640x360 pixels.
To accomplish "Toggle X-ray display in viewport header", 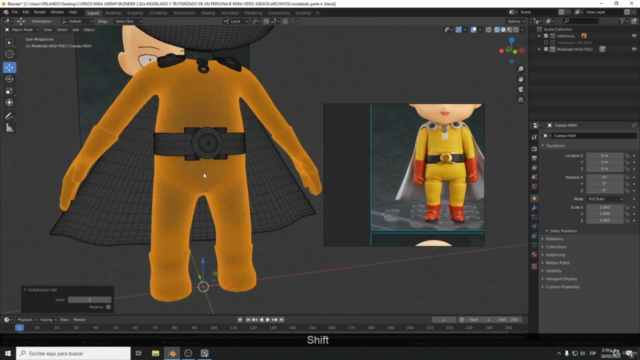I will pyautogui.click(x=489, y=30).
